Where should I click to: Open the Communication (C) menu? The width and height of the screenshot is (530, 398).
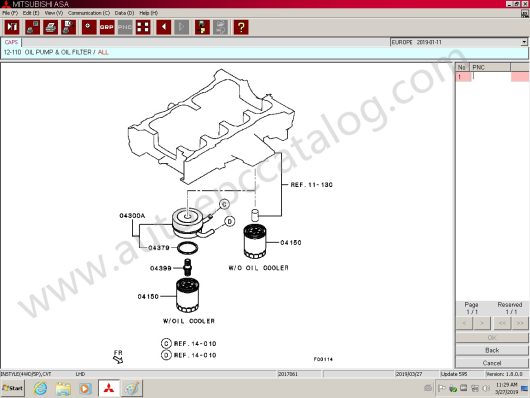pos(89,13)
